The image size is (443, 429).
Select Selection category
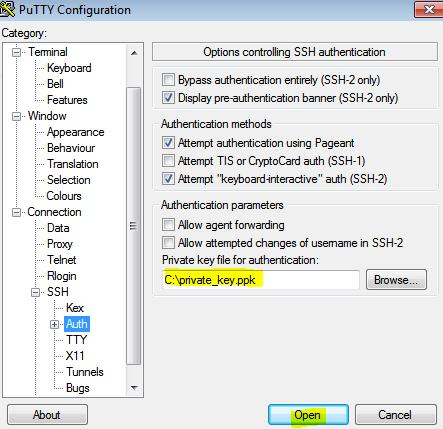pos(69,180)
